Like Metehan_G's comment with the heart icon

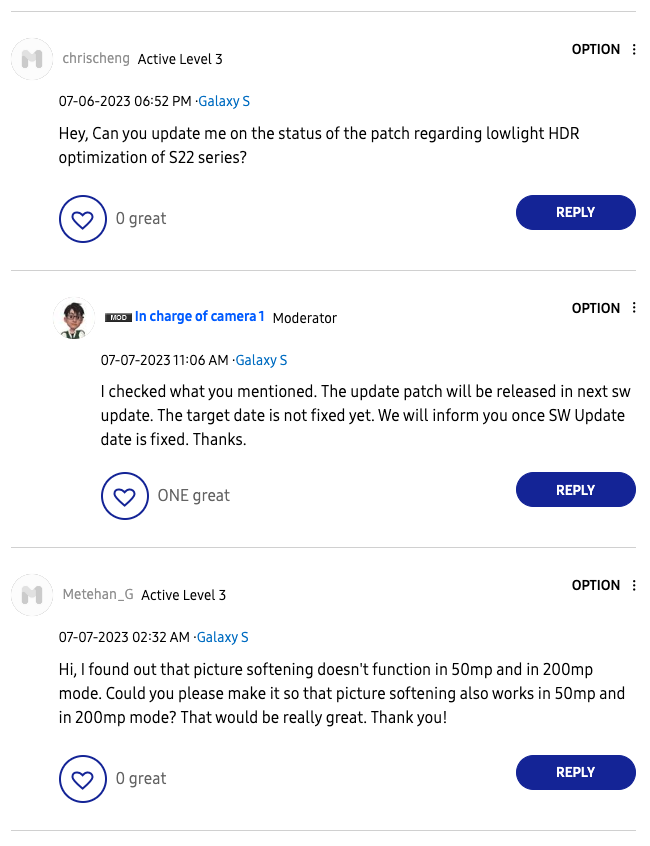click(x=83, y=779)
